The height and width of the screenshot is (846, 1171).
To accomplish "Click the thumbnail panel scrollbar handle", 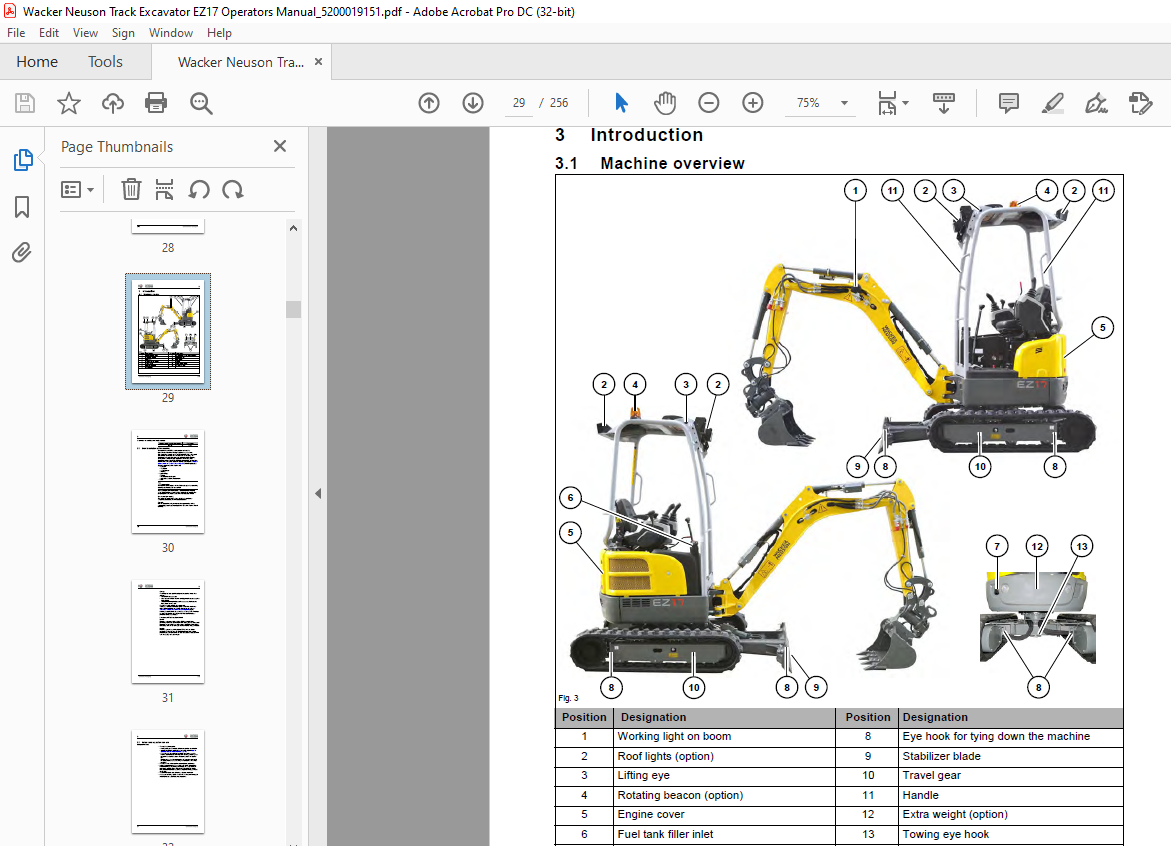I will pyautogui.click(x=293, y=309).
